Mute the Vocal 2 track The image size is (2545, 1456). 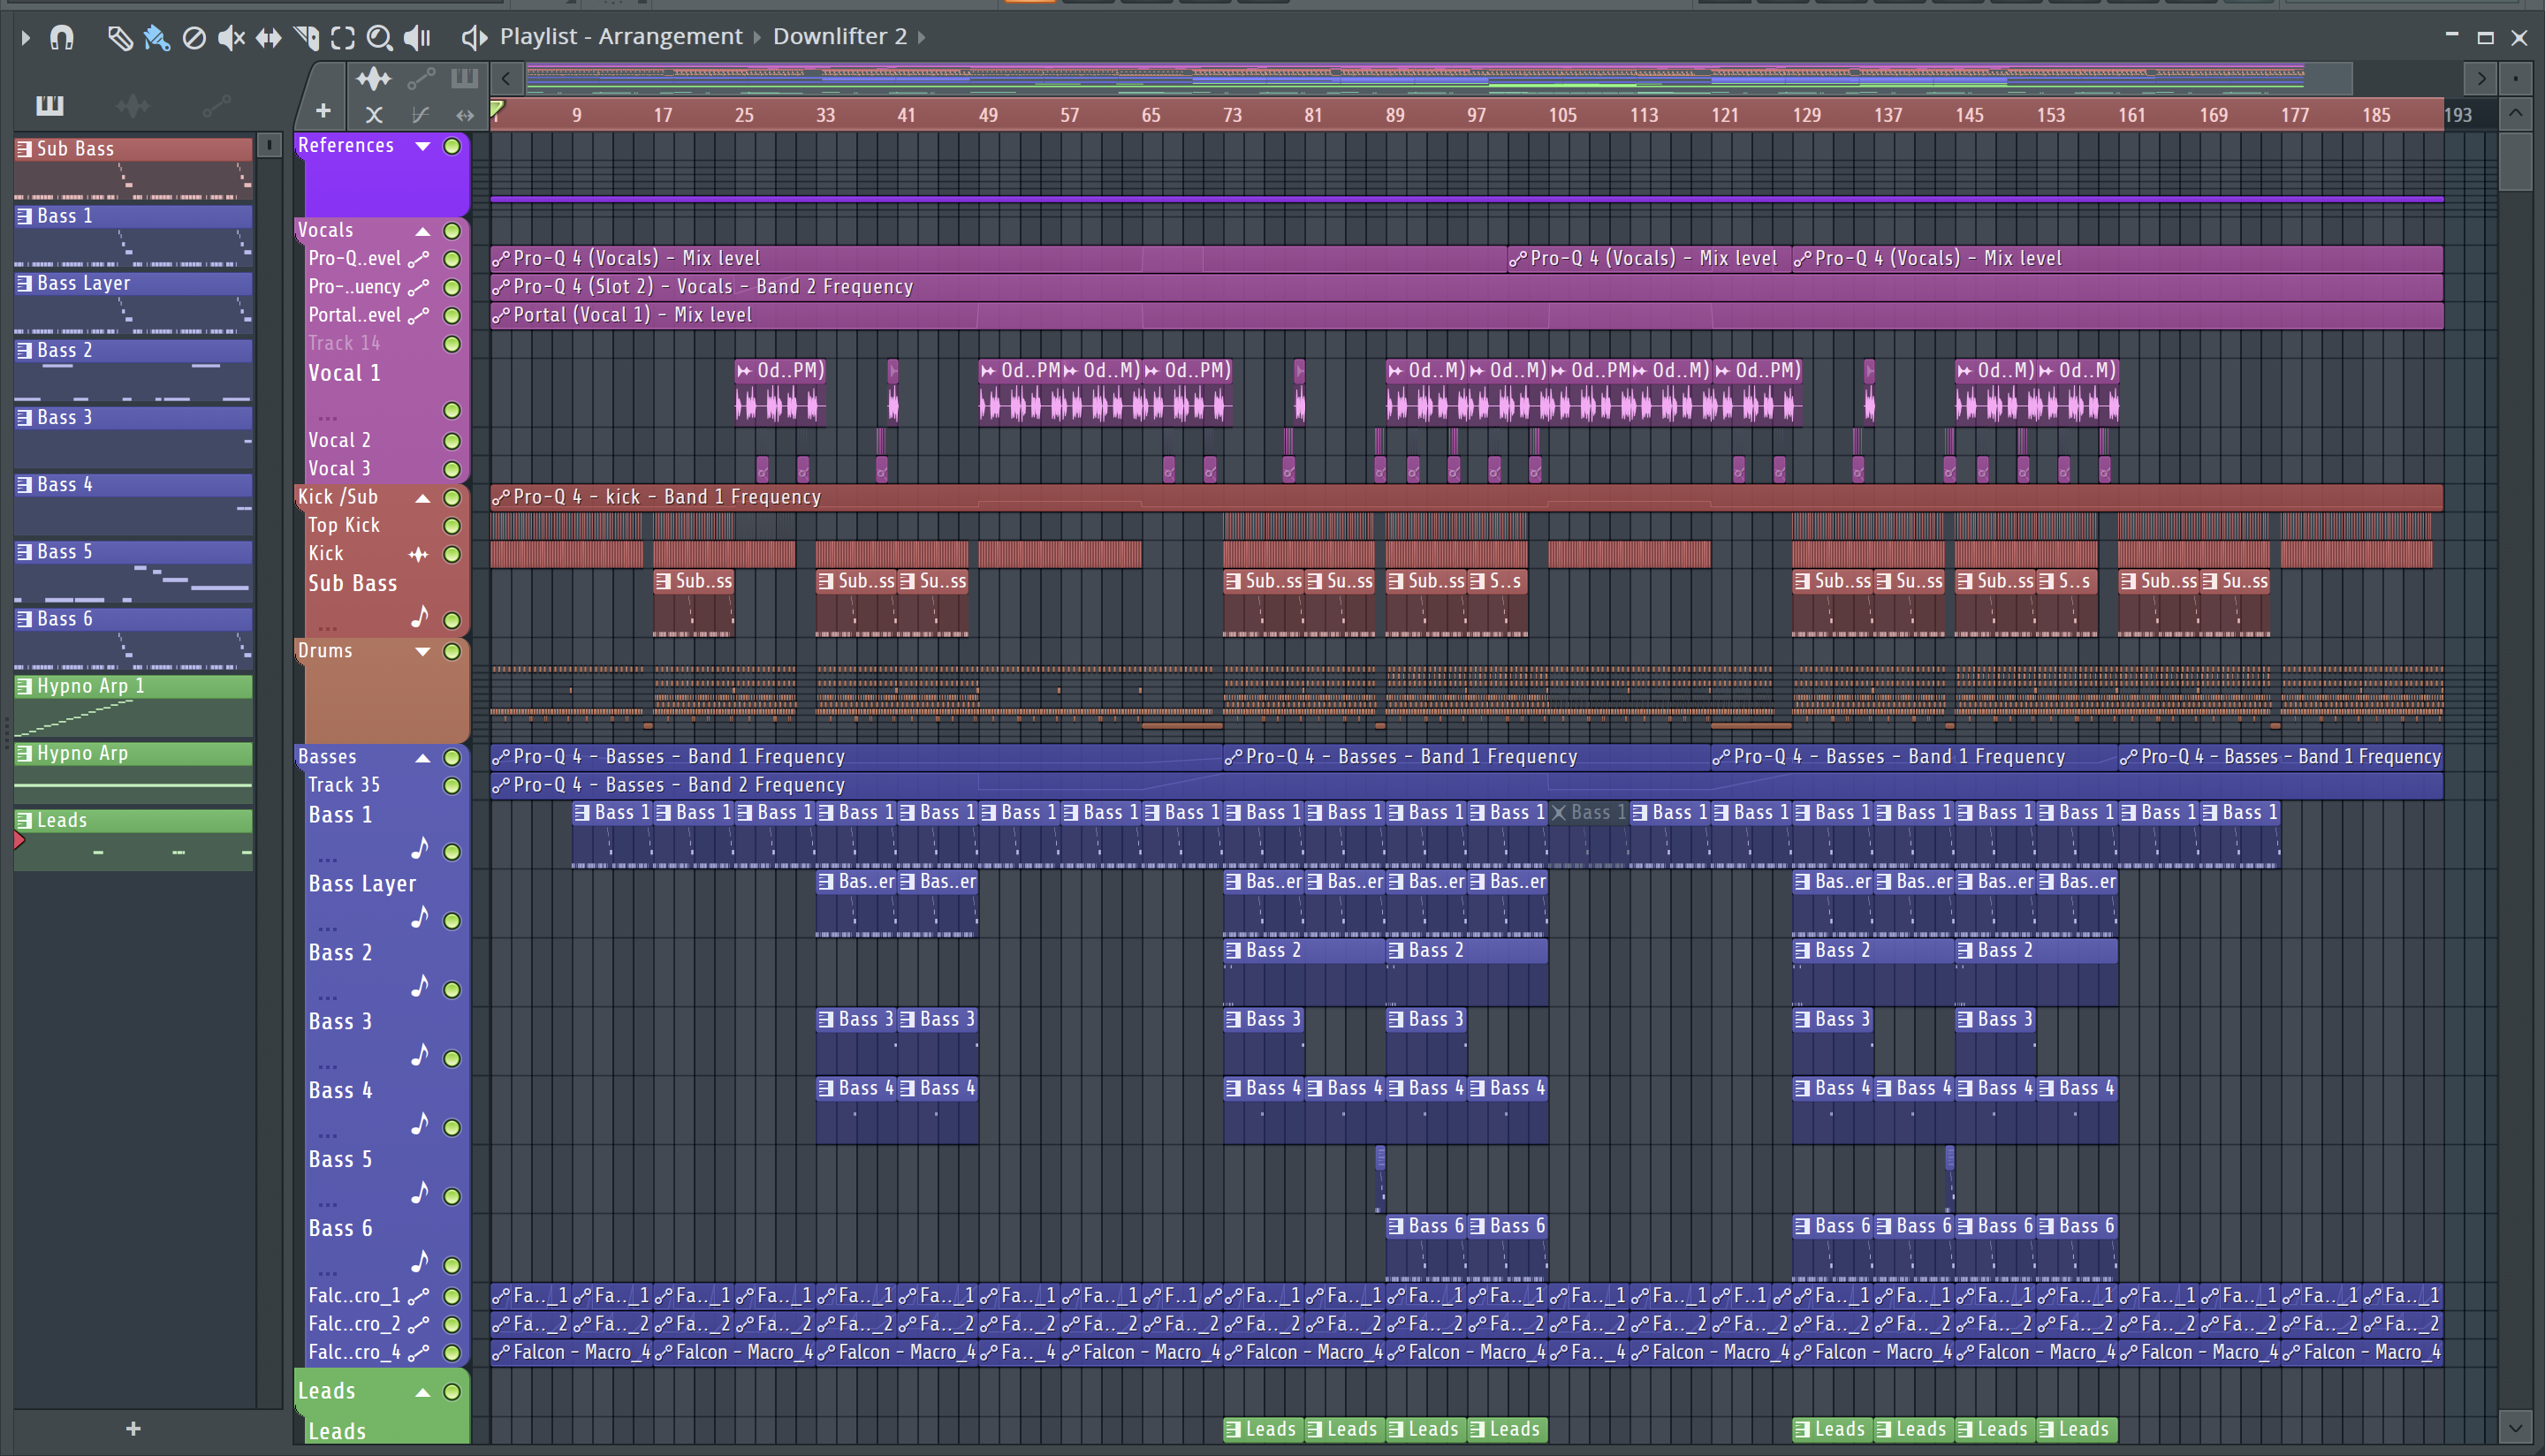[452, 441]
